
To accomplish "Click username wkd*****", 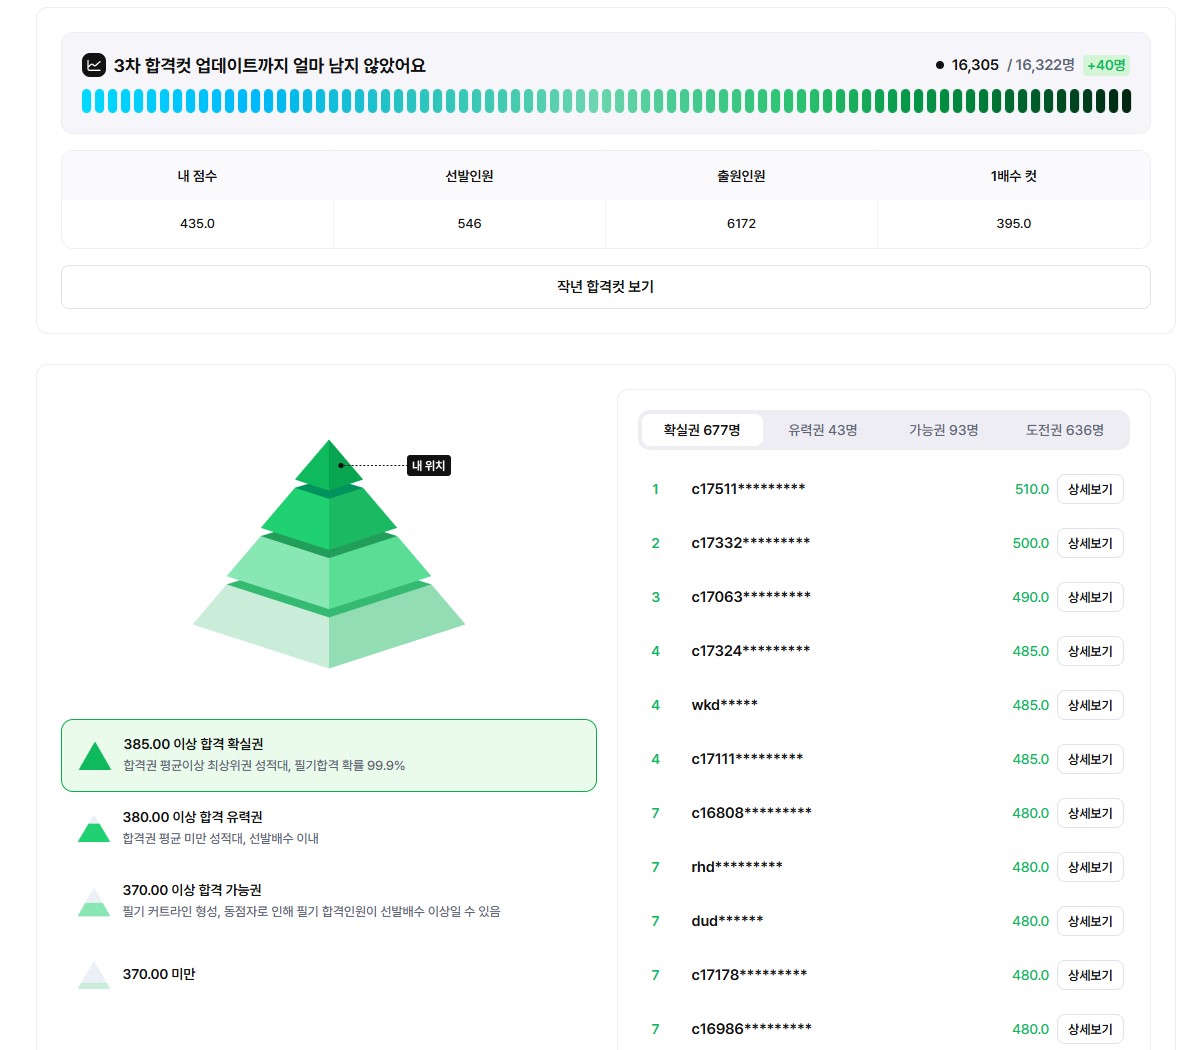I will (724, 705).
